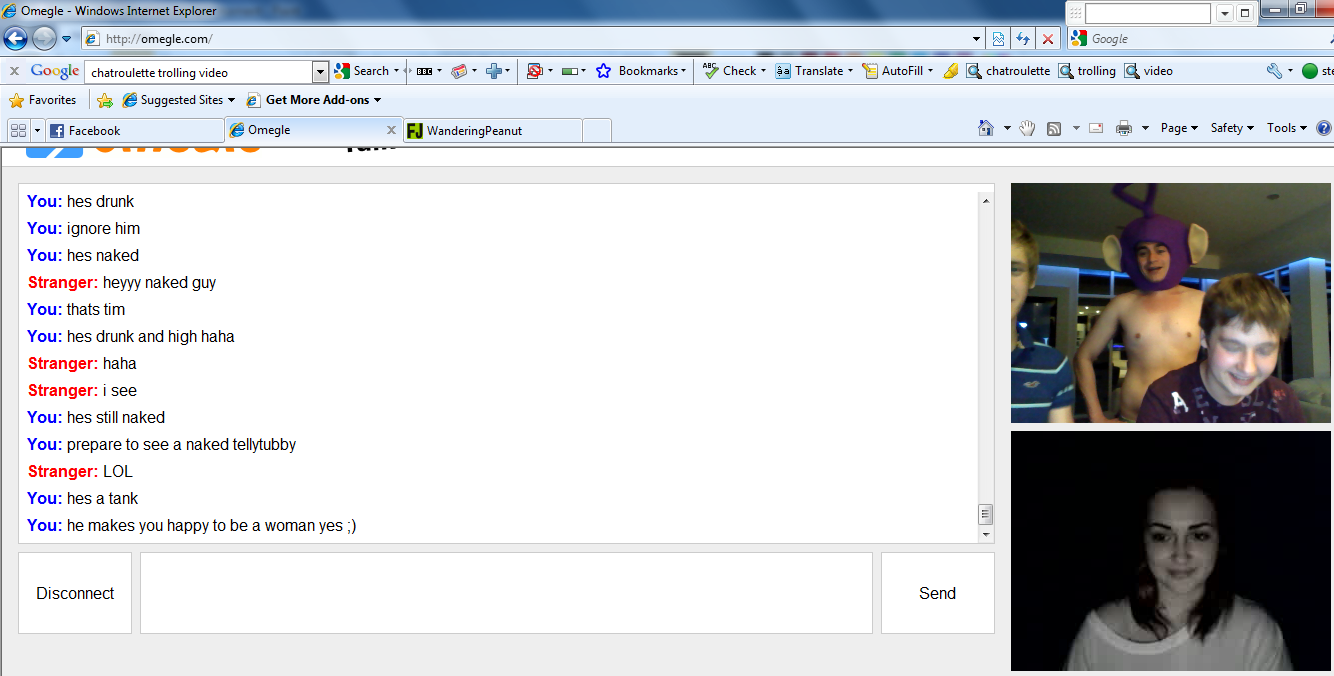Open the Get More Add-ons link

click(313, 100)
